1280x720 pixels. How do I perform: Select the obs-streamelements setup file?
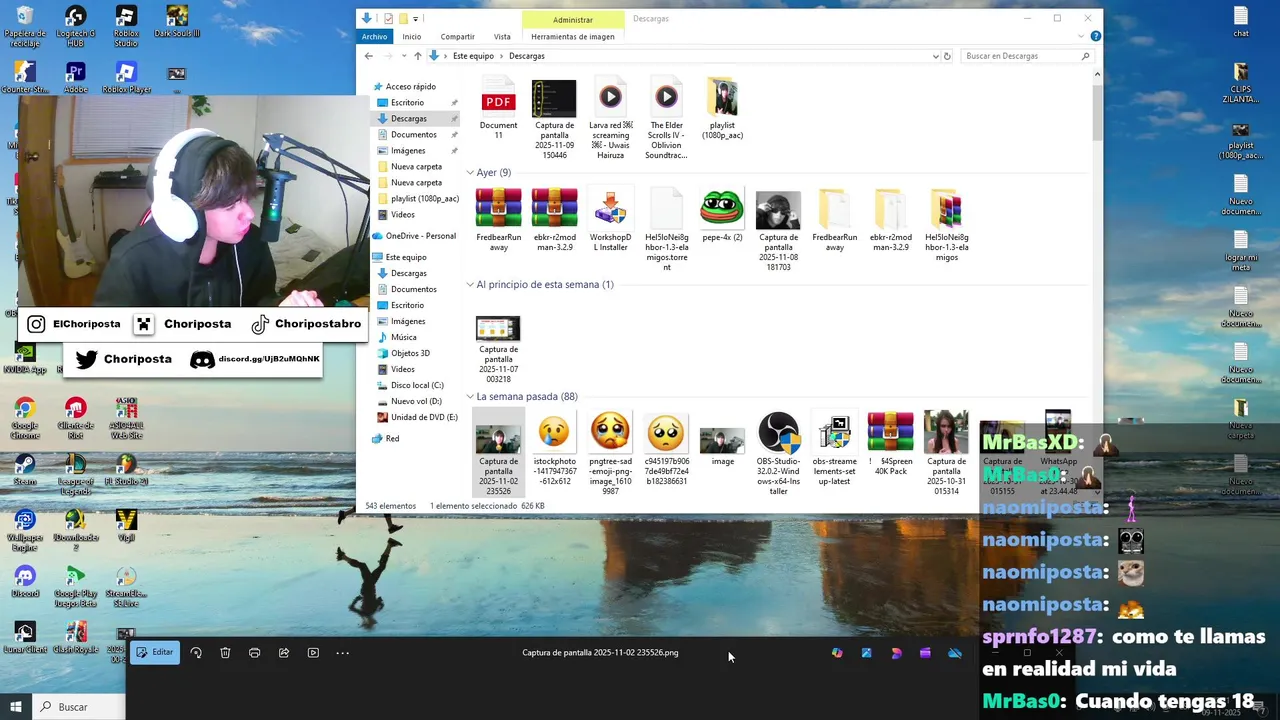point(834,449)
